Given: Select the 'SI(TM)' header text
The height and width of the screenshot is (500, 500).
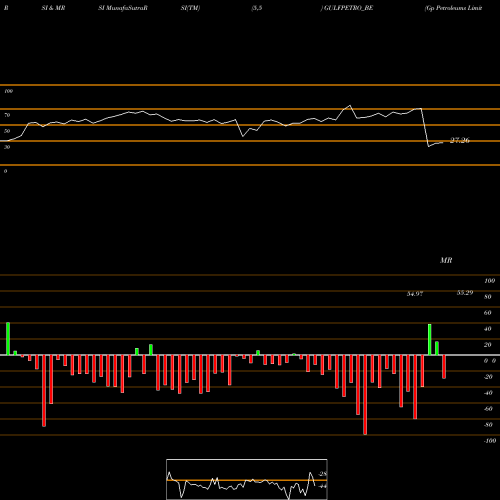Looking at the screenshot, I should tap(190, 8).
